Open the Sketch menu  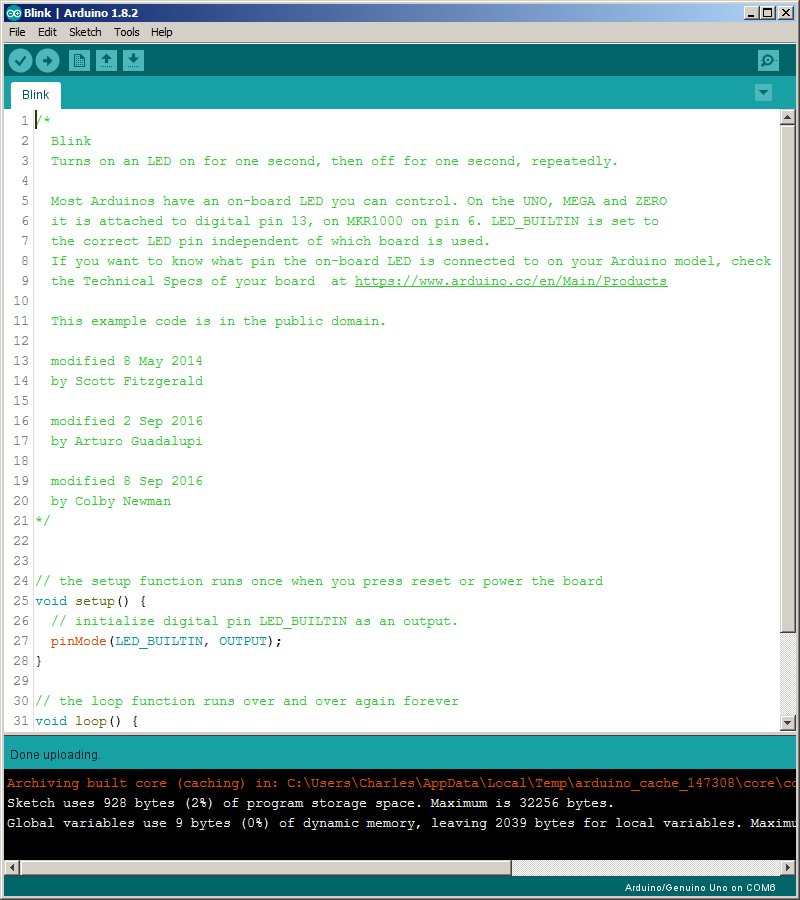[x=85, y=32]
